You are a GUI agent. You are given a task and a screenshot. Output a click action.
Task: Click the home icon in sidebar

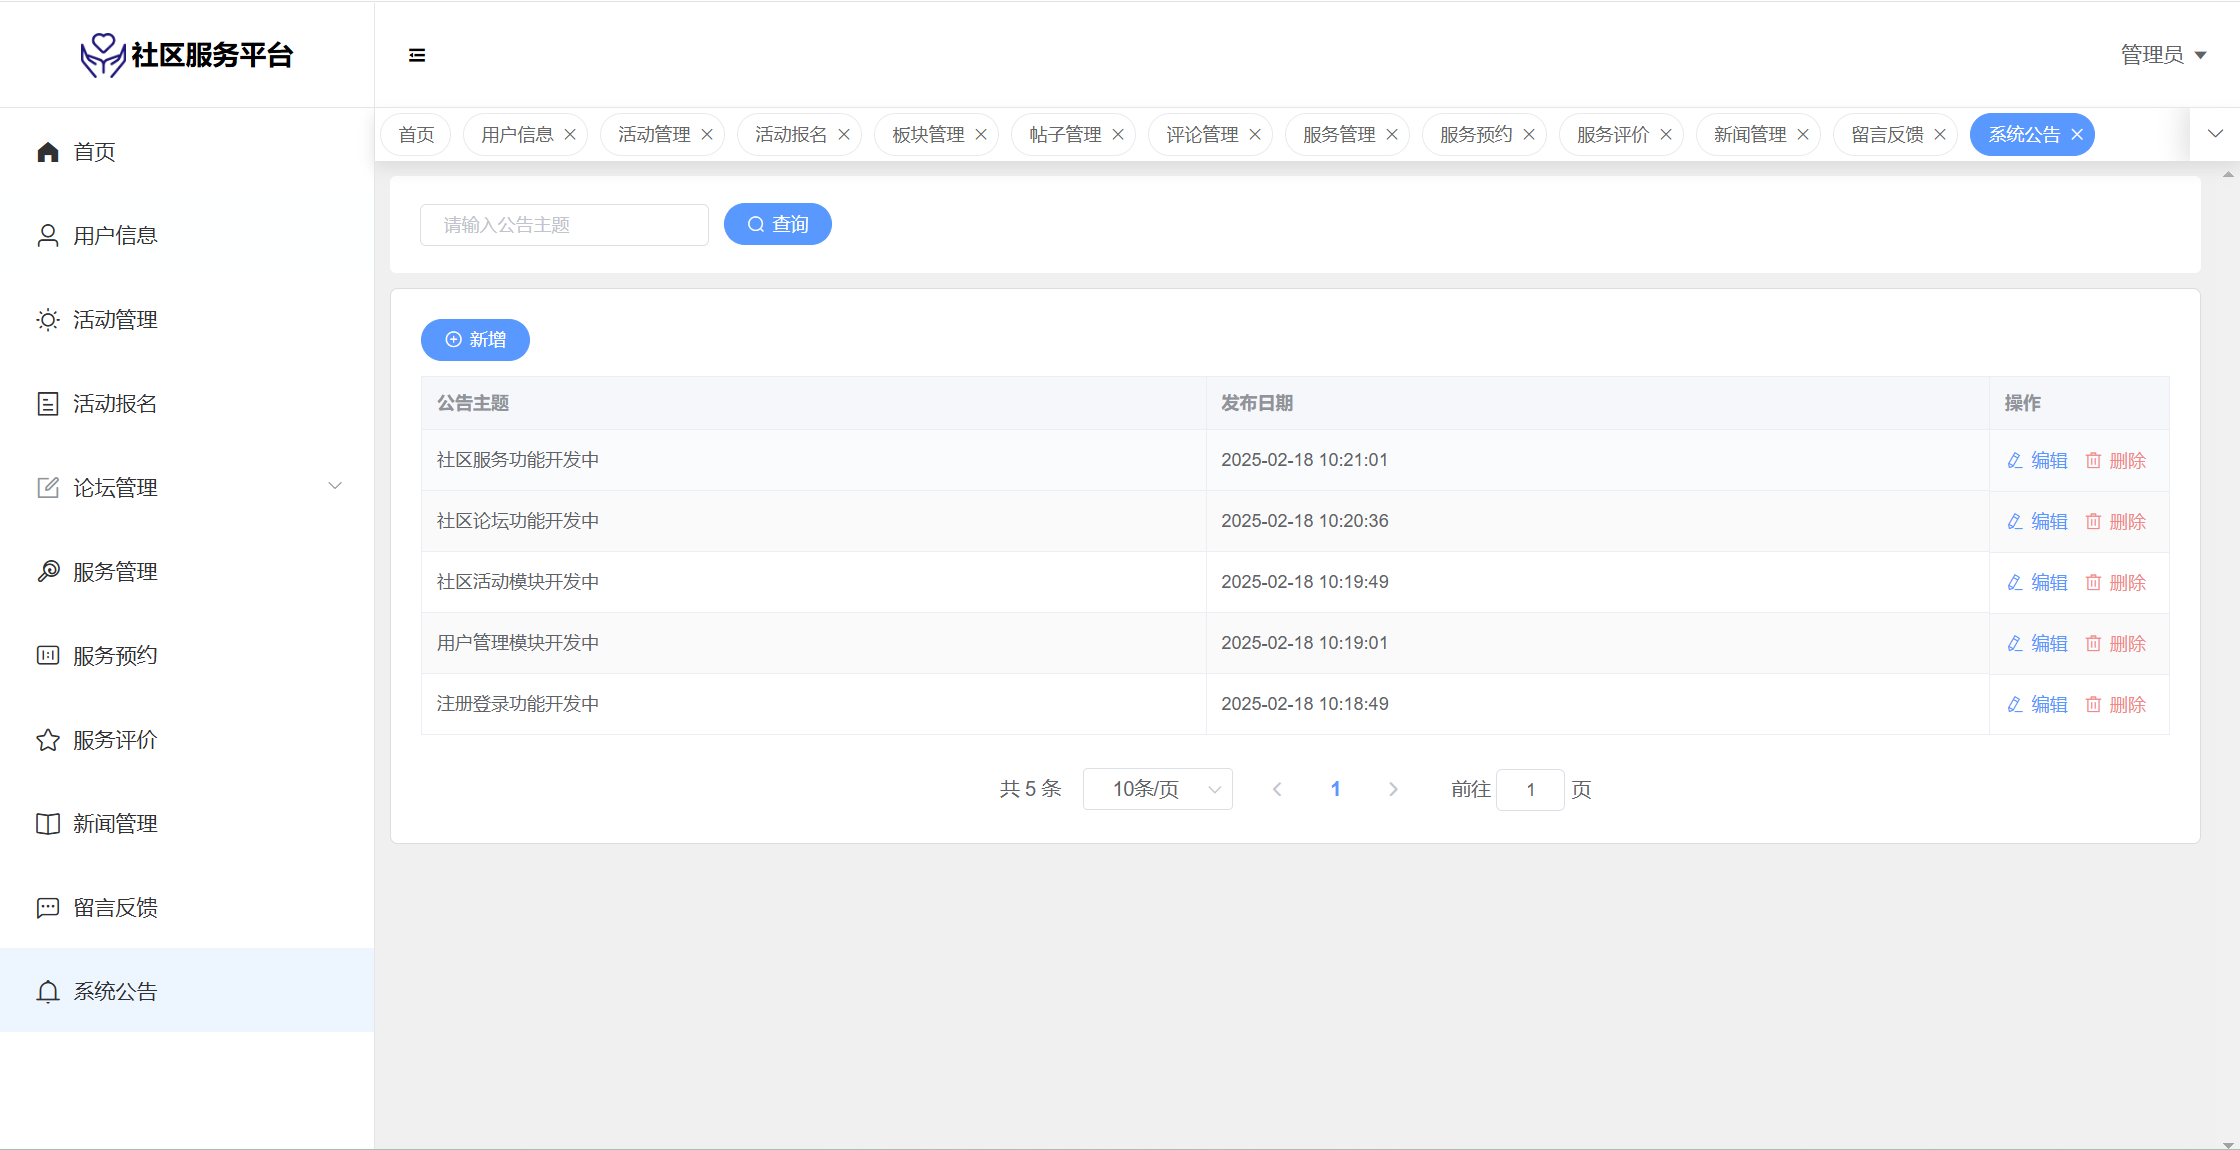tap(48, 152)
